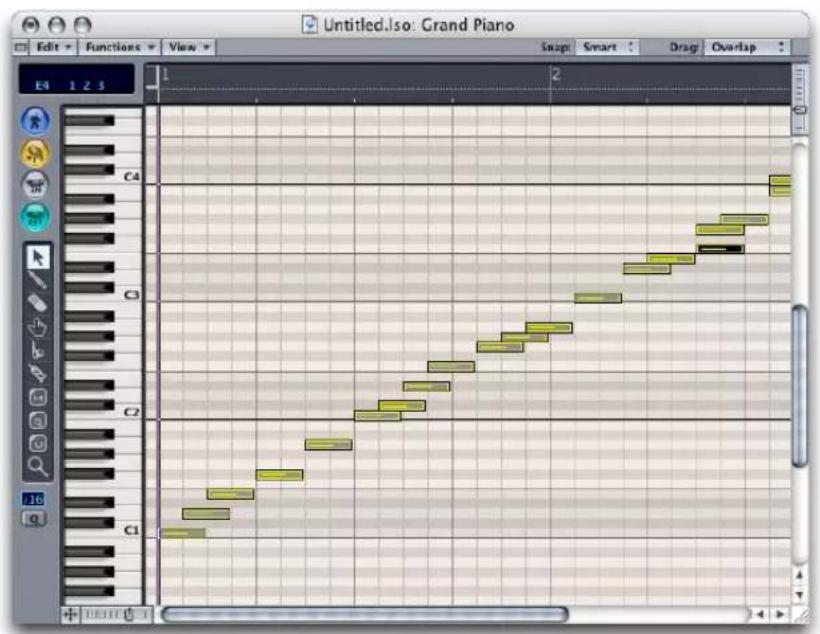Select the Pencil tool
This screenshot has height=634, width=820.
38,280
